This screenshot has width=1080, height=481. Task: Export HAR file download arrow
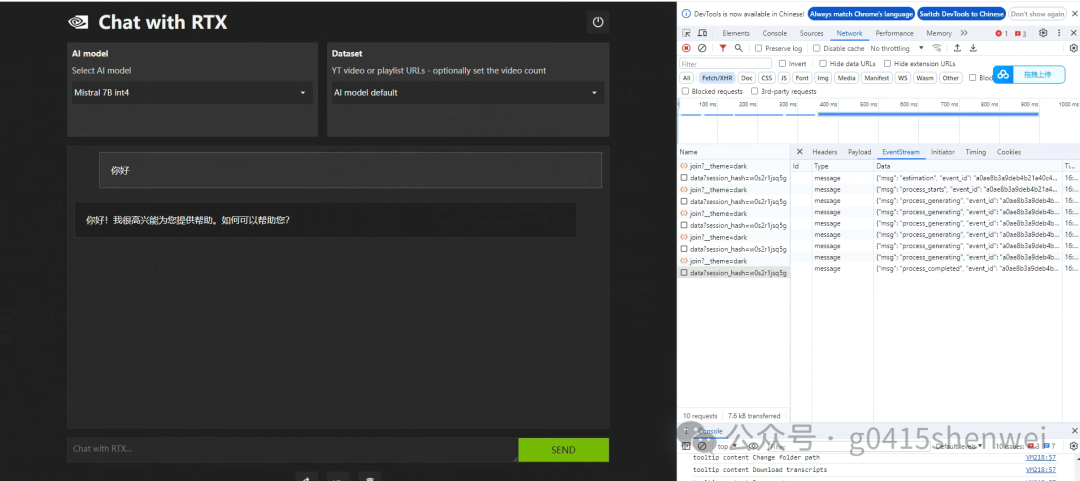point(973,48)
